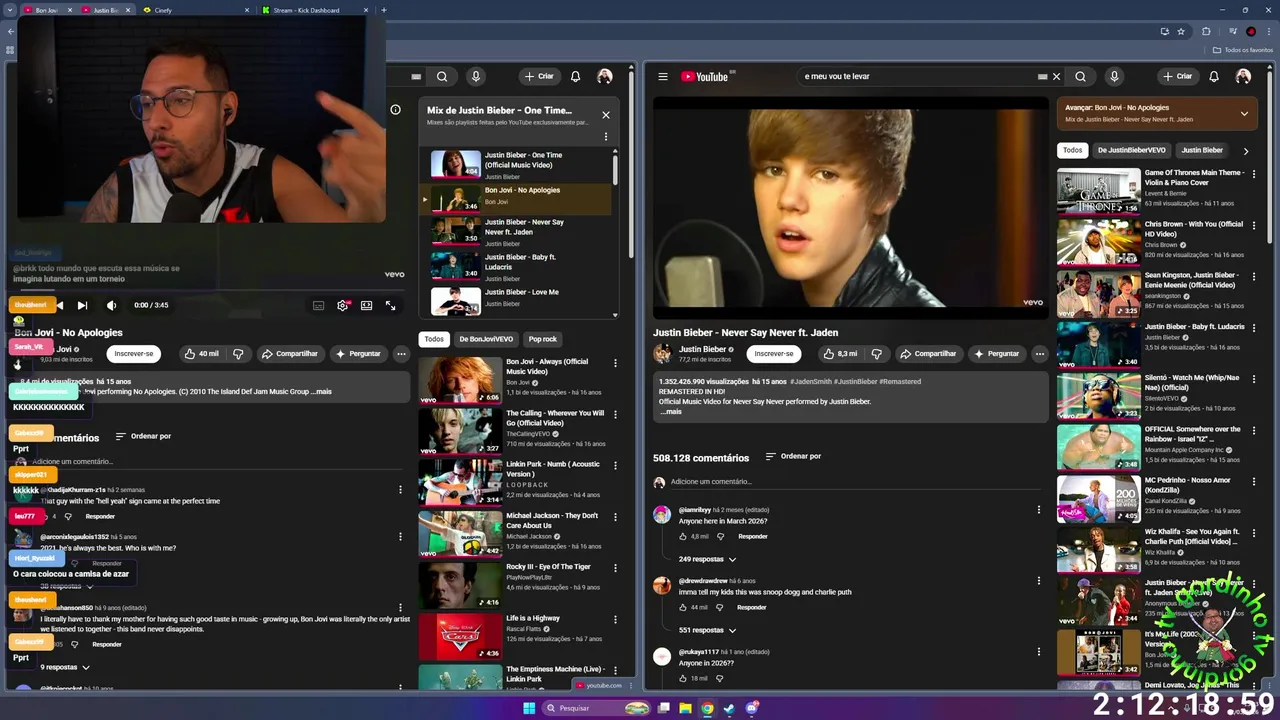Start voice search in left YouTube window
The height and width of the screenshot is (720, 1280).
476,77
